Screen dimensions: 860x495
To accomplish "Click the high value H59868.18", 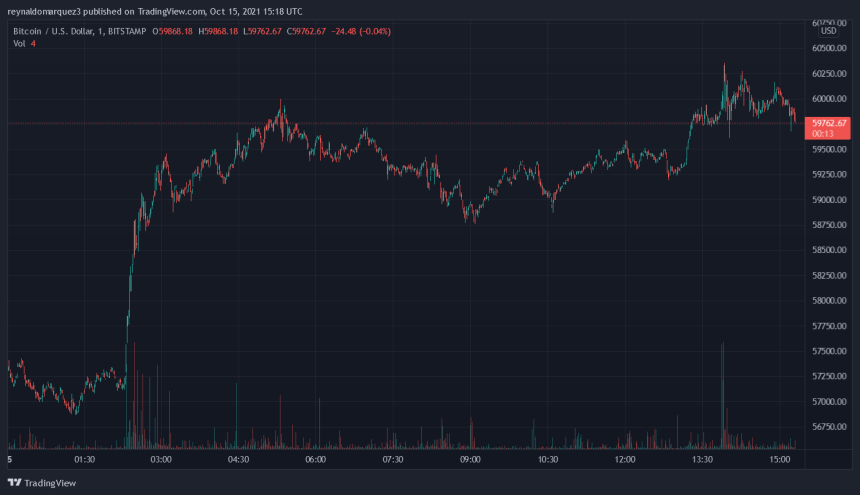I will pyautogui.click(x=218, y=31).
